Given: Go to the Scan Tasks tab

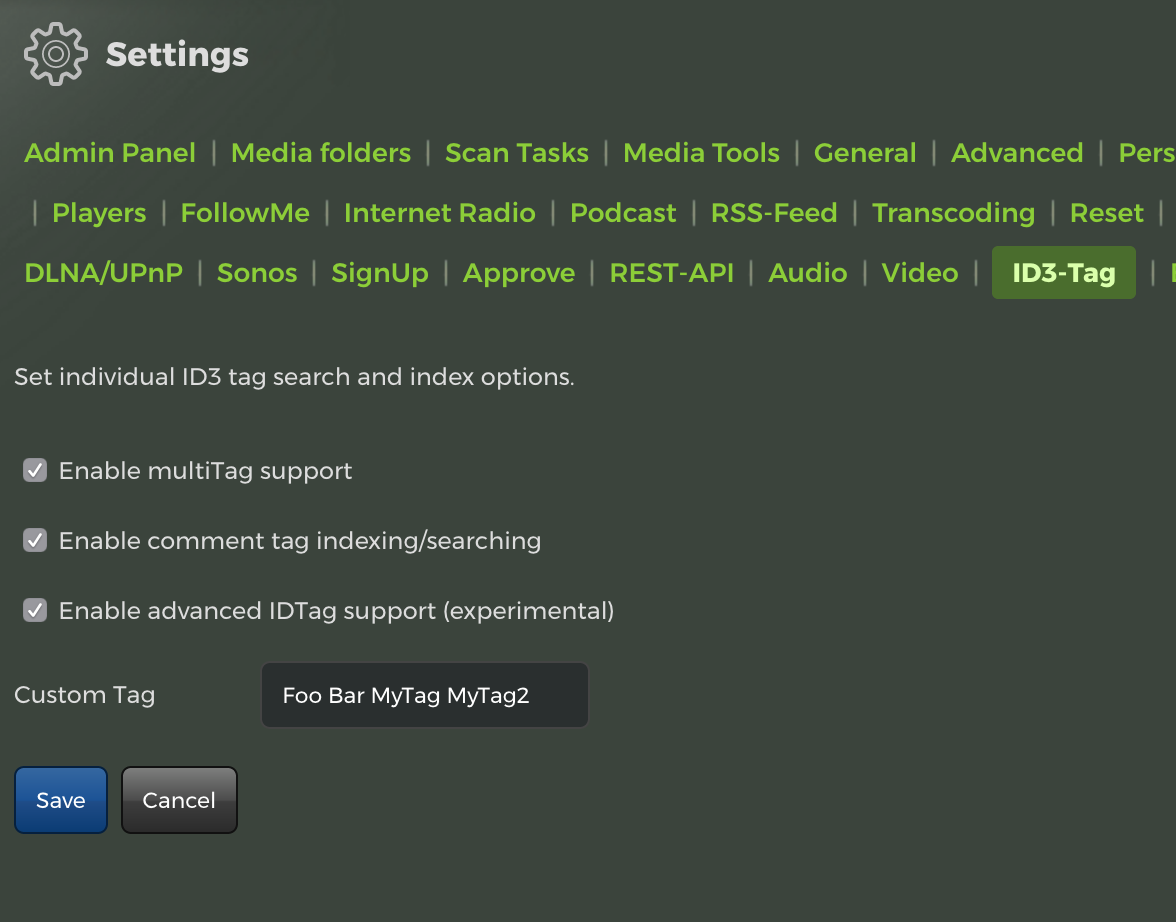Looking at the screenshot, I should [x=517, y=153].
